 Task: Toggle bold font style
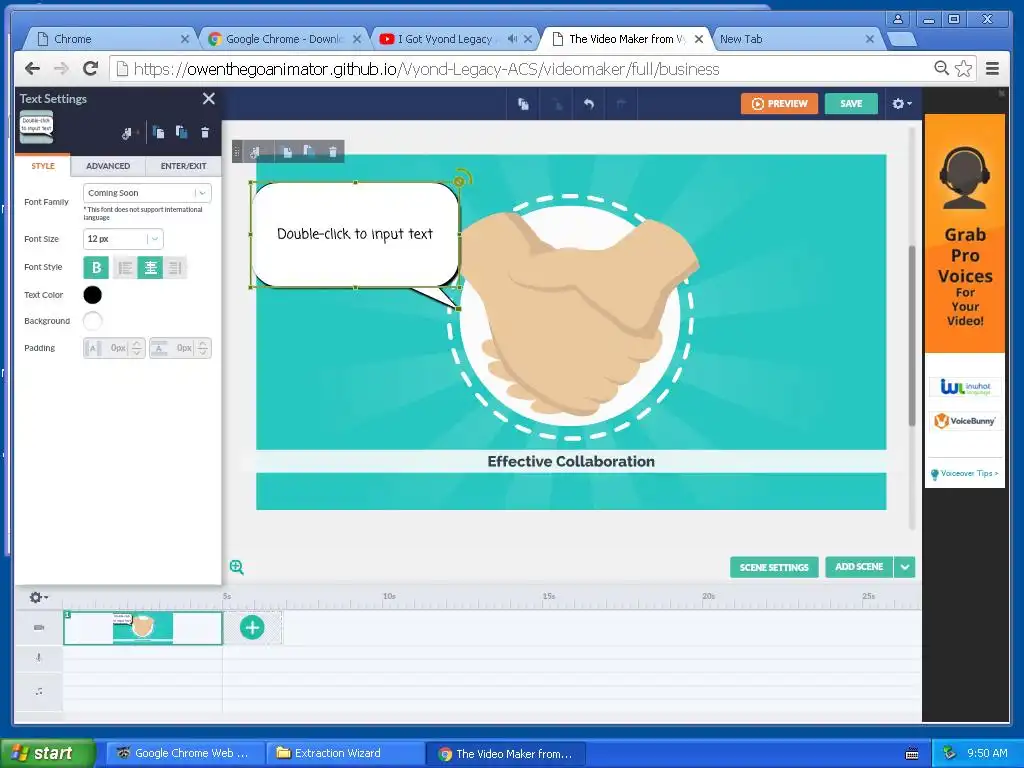tap(96, 267)
